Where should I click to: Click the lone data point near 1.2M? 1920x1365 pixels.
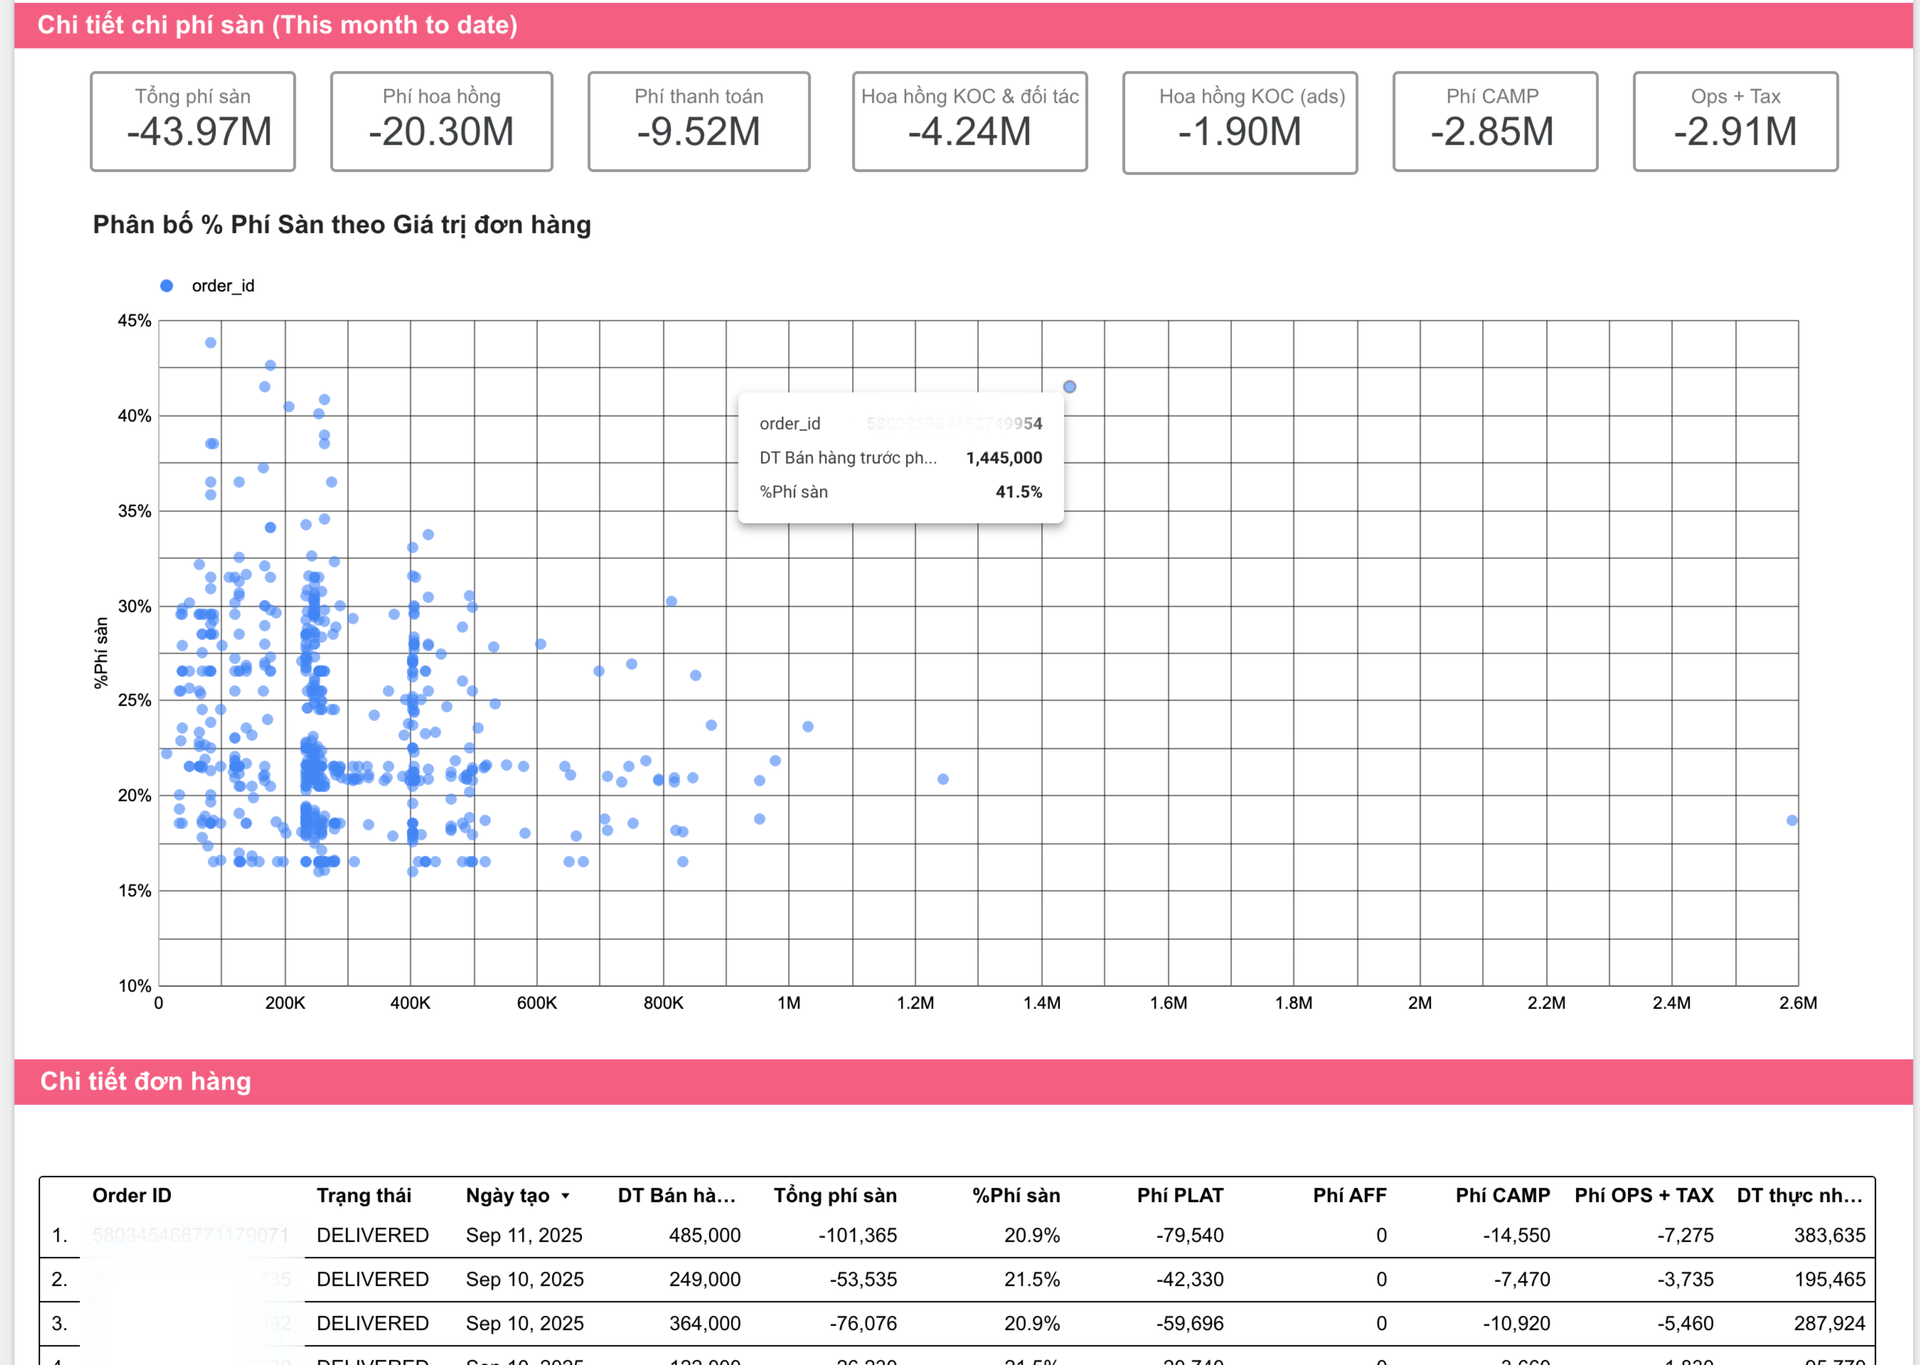click(x=943, y=779)
